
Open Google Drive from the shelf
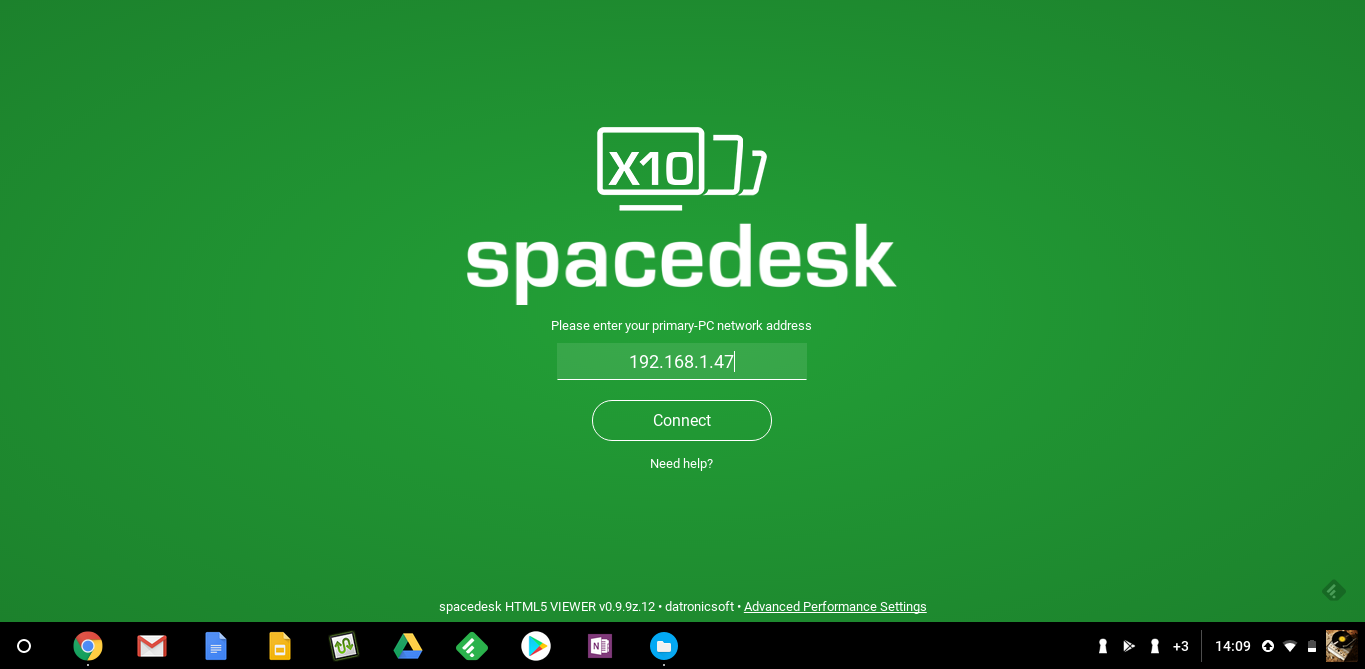tap(408, 646)
